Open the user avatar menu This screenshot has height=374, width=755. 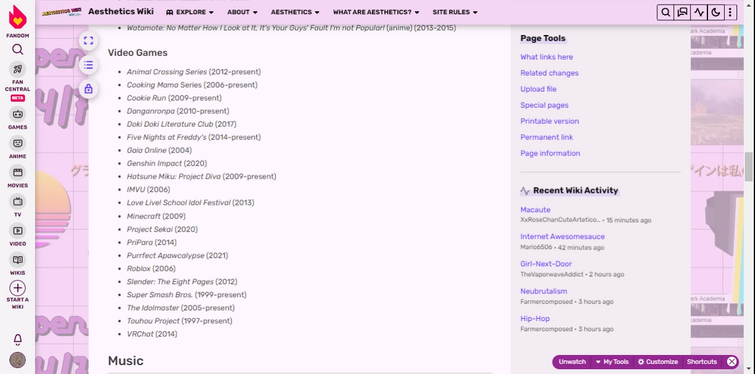tap(17, 360)
